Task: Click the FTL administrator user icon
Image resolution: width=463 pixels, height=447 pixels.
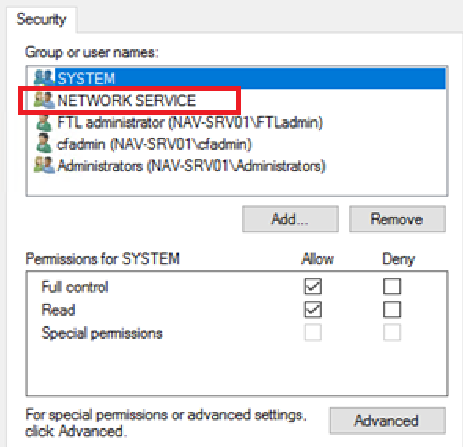Action: point(44,122)
